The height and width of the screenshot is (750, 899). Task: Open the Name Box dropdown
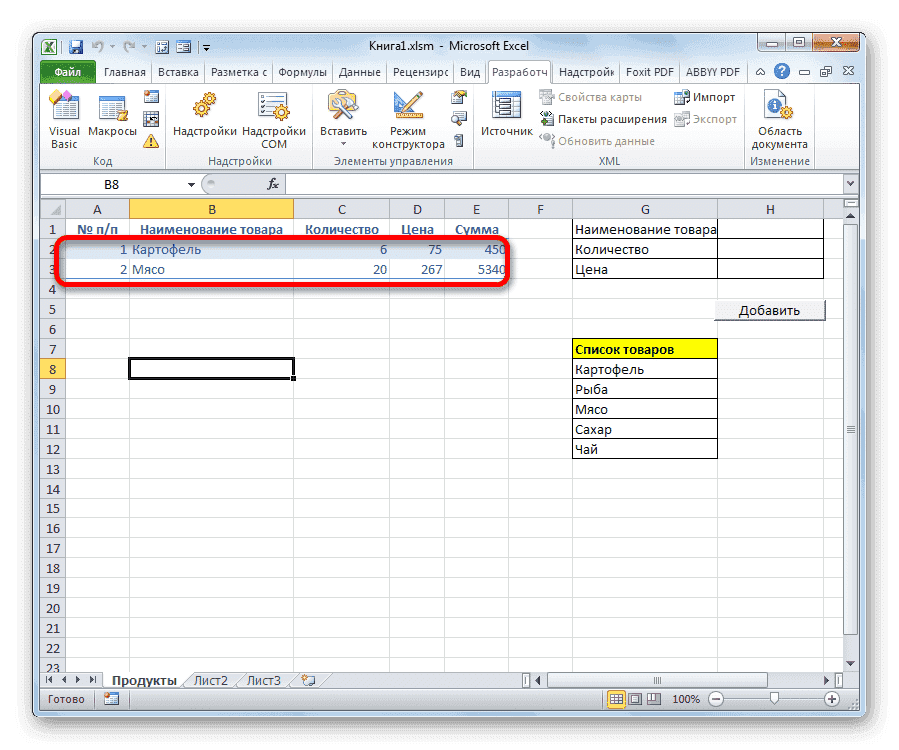click(191, 183)
